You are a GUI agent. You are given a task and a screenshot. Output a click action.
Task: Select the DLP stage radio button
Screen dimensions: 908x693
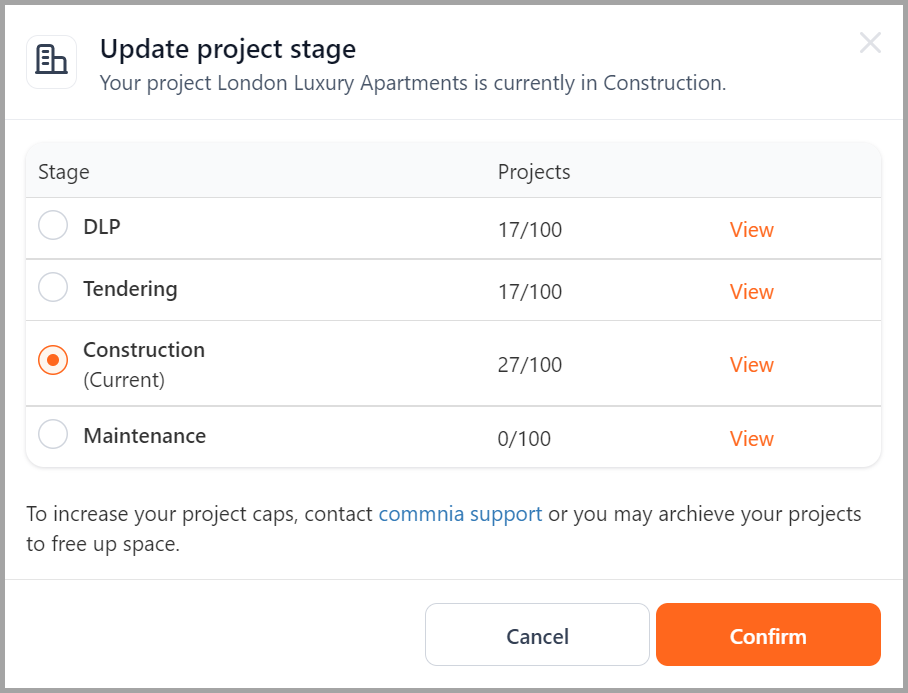click(53, 225)
